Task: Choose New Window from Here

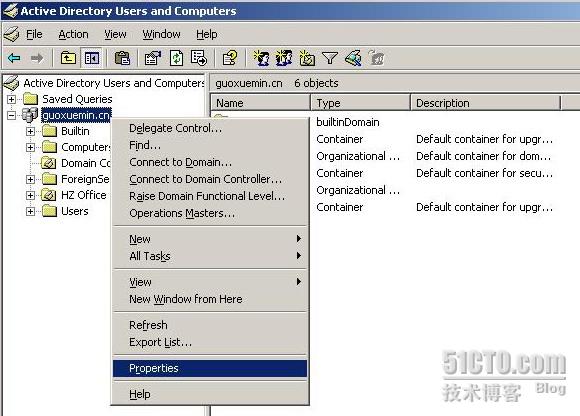Action: coord(210,299)
